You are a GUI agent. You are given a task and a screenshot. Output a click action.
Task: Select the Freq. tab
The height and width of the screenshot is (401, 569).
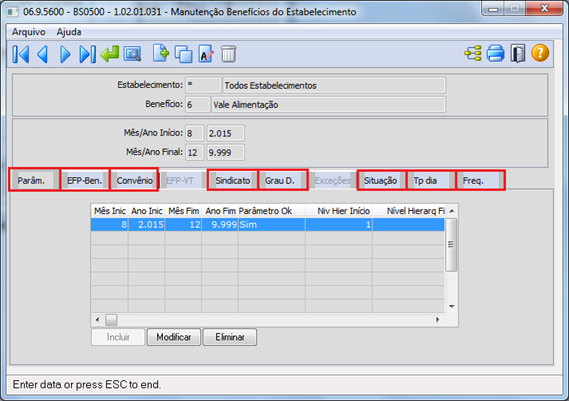480,180
